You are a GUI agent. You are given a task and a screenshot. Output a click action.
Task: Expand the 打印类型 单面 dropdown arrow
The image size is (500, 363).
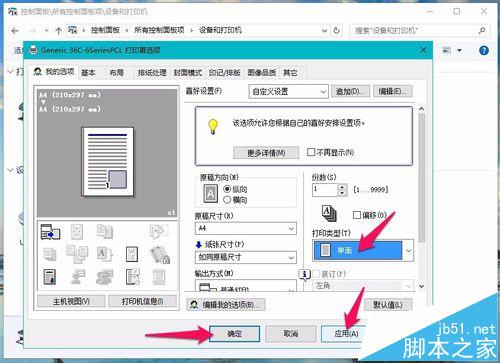pyautogui.click(x=408, y=250)
